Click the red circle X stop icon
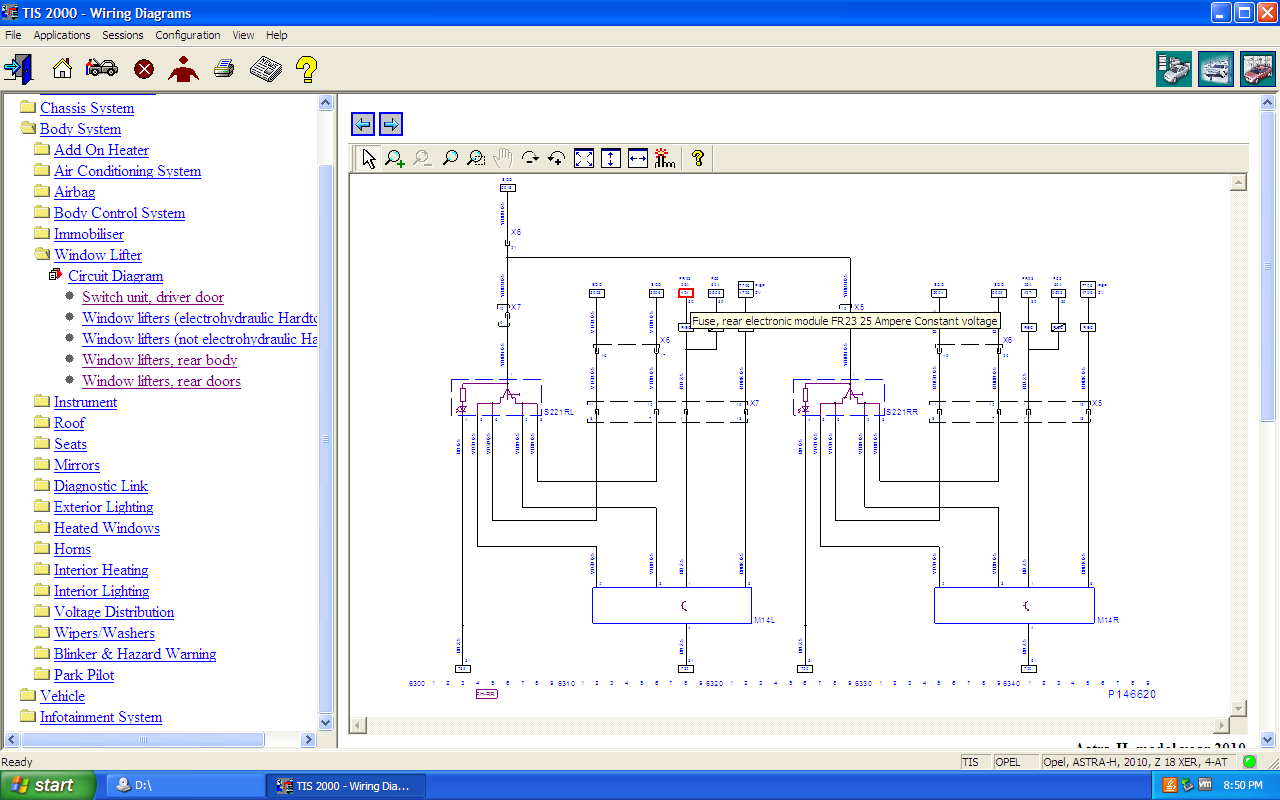This screenshot has width=1280, height=800. point(144,69)
